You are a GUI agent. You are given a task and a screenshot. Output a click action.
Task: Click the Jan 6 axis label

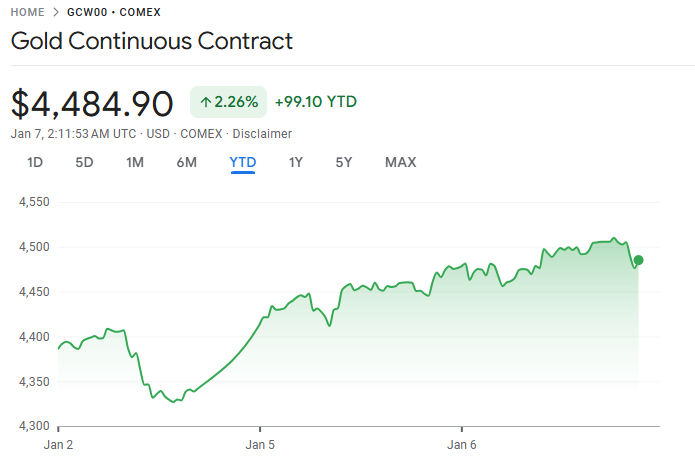coord(462,443)
